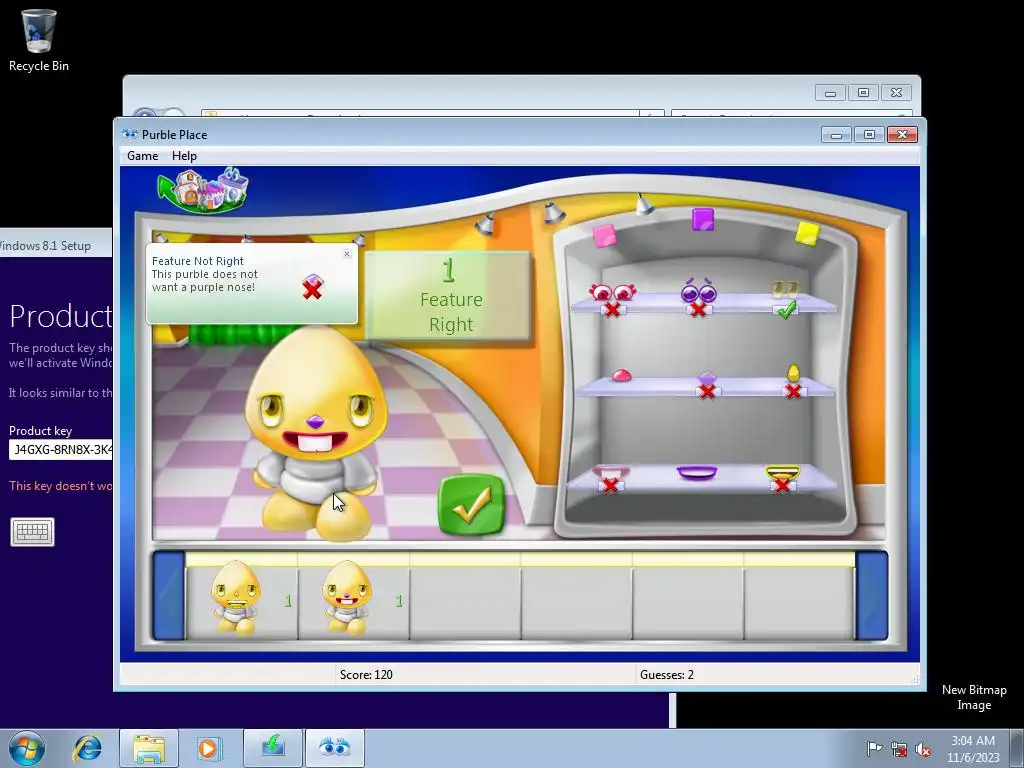The image size is (1024, 768).
Task: Open the clock showing 3:04 AM
Action: (973, 748)
